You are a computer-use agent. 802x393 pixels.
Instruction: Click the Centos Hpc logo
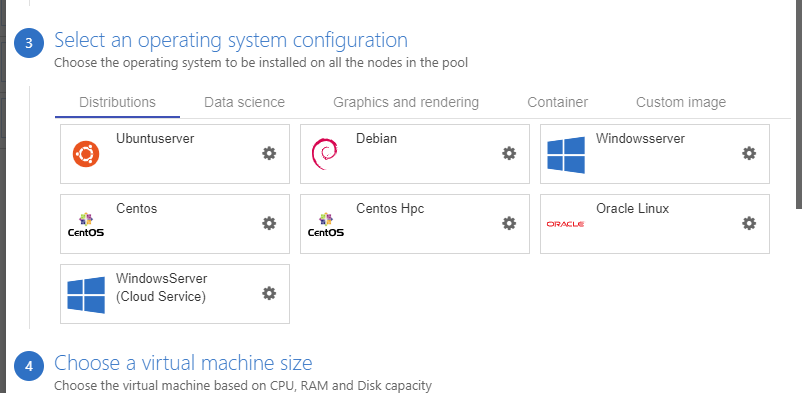point(326,225)
